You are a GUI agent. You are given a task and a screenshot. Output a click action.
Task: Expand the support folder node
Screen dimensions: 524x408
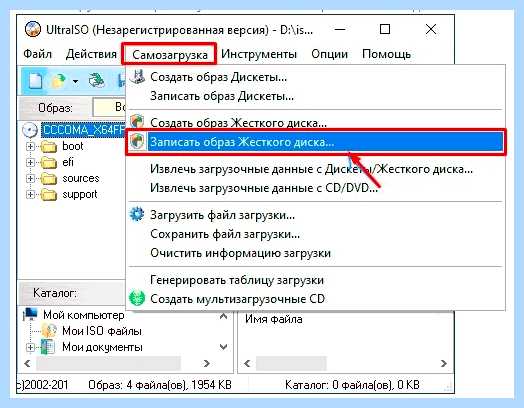(30, 194)
